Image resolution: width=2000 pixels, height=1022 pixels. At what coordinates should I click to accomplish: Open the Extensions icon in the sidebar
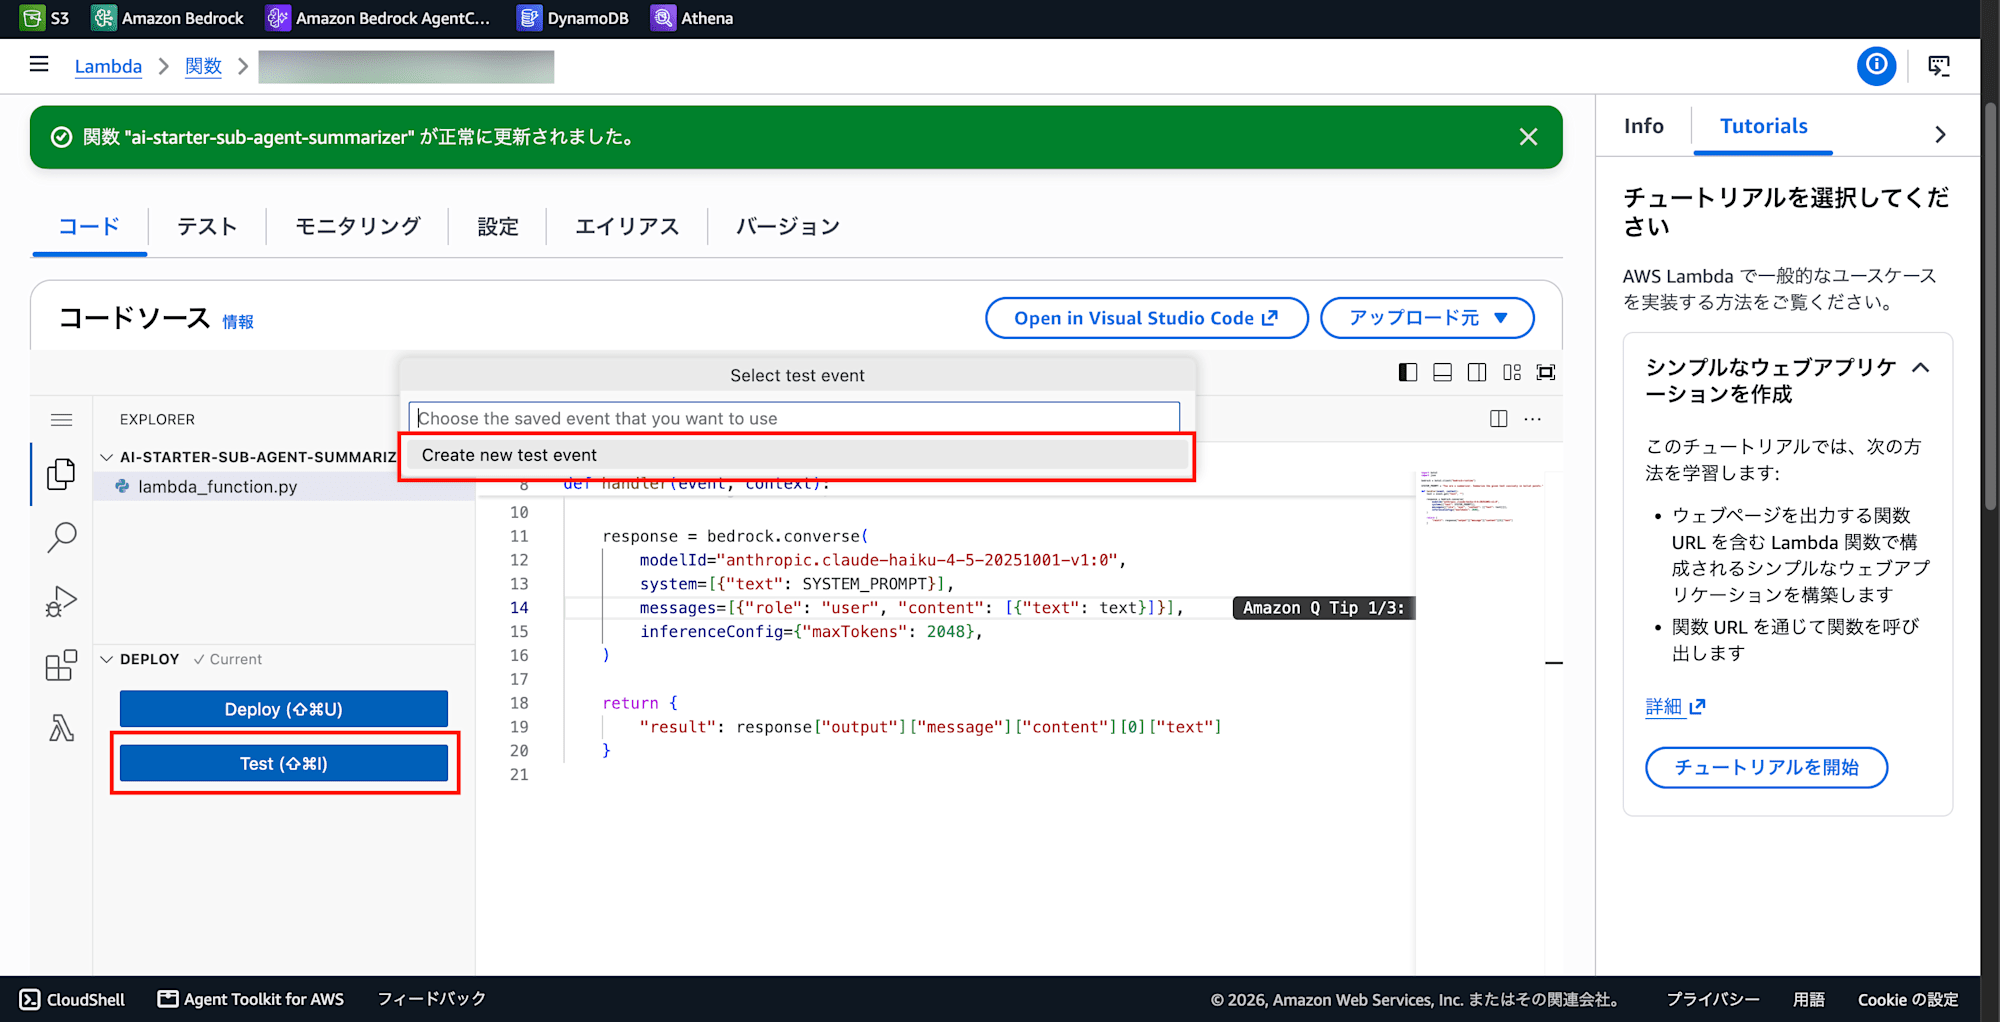click(61, 665)
